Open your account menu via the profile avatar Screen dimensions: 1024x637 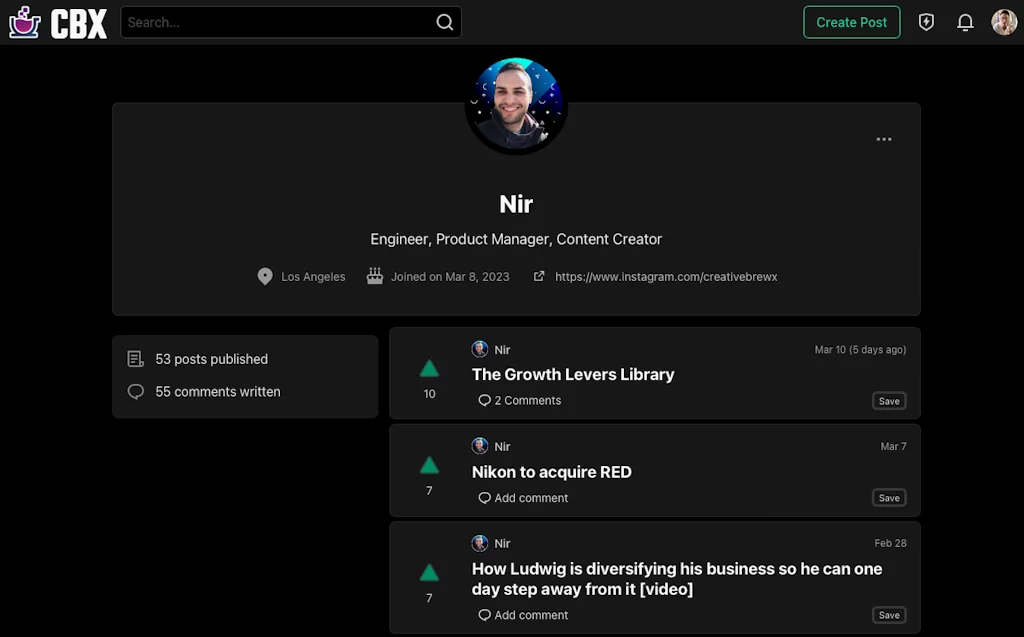(1003, 22)
